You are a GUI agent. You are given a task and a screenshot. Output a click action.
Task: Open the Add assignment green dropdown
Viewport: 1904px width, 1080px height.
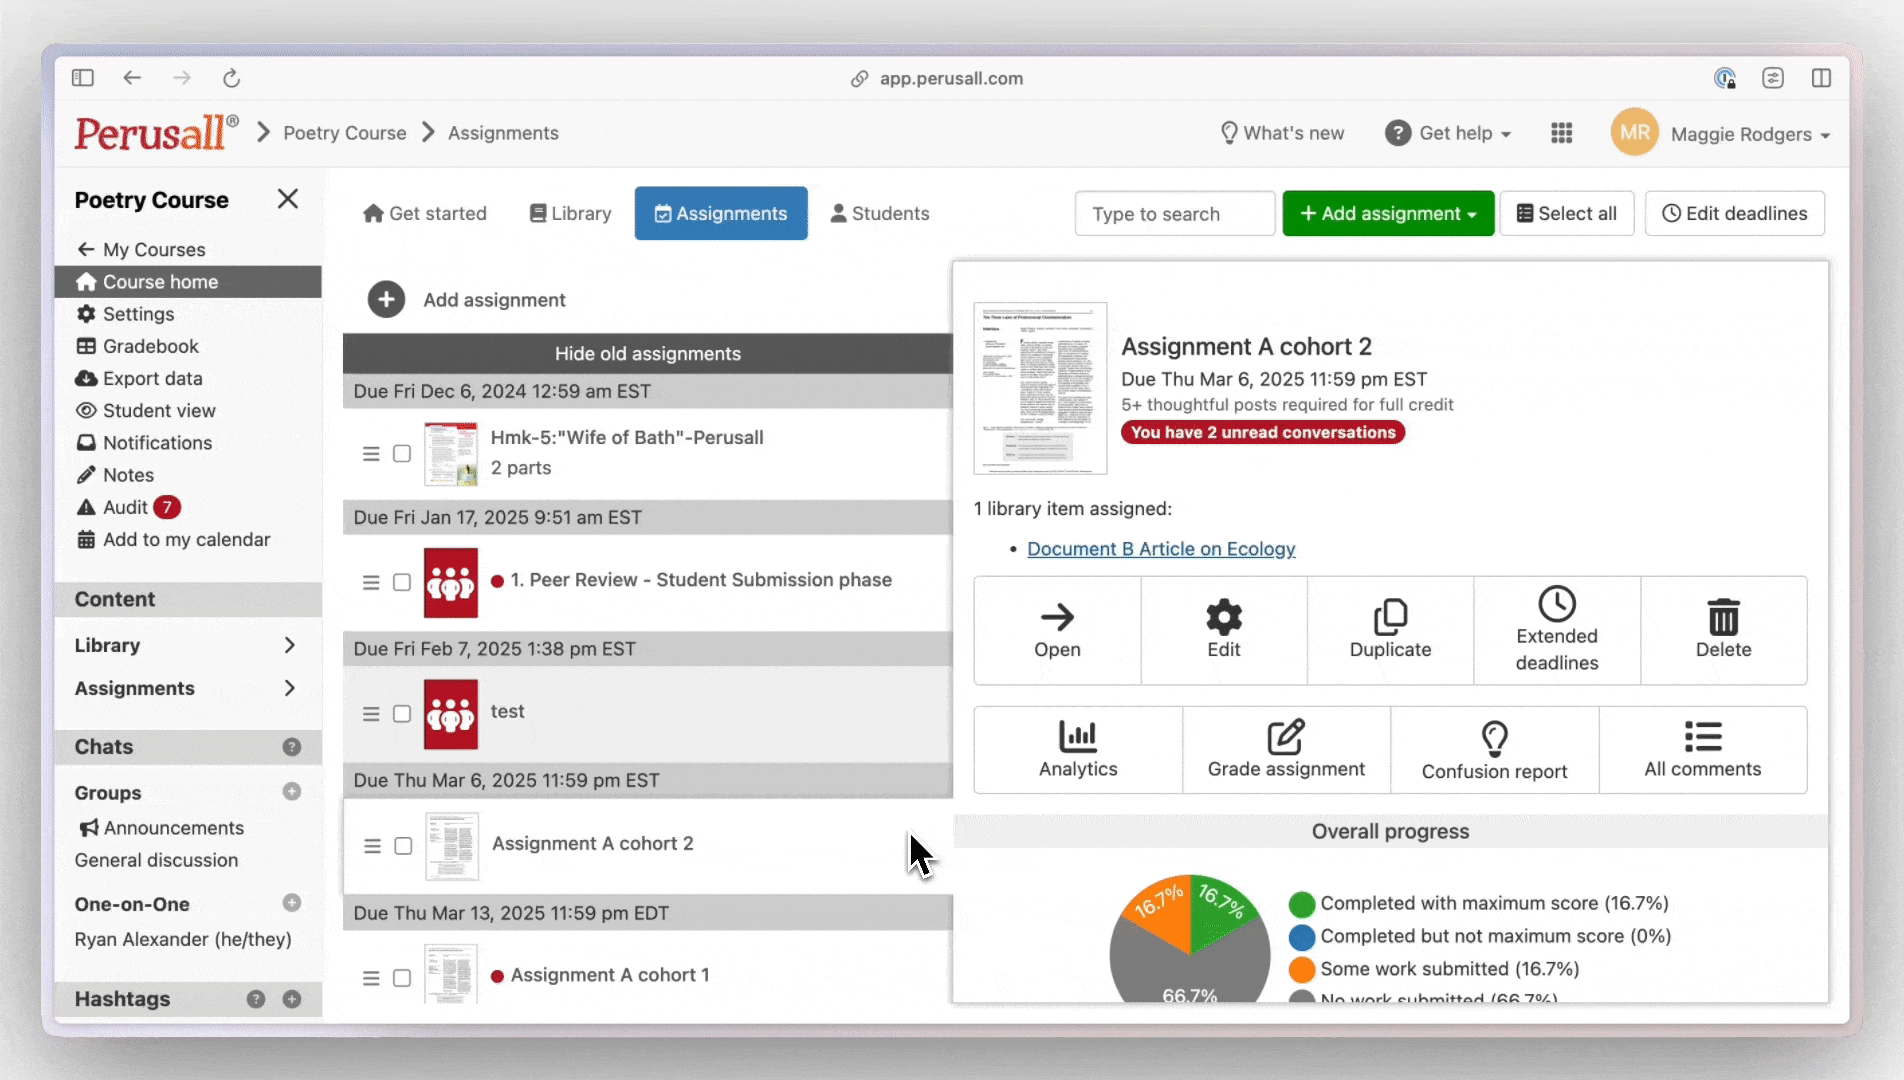1387,214
